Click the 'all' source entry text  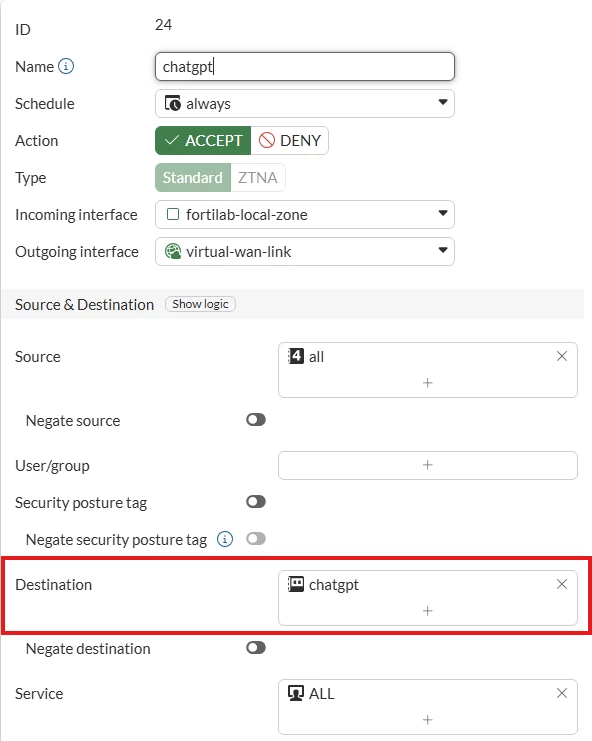coord(317,357)
